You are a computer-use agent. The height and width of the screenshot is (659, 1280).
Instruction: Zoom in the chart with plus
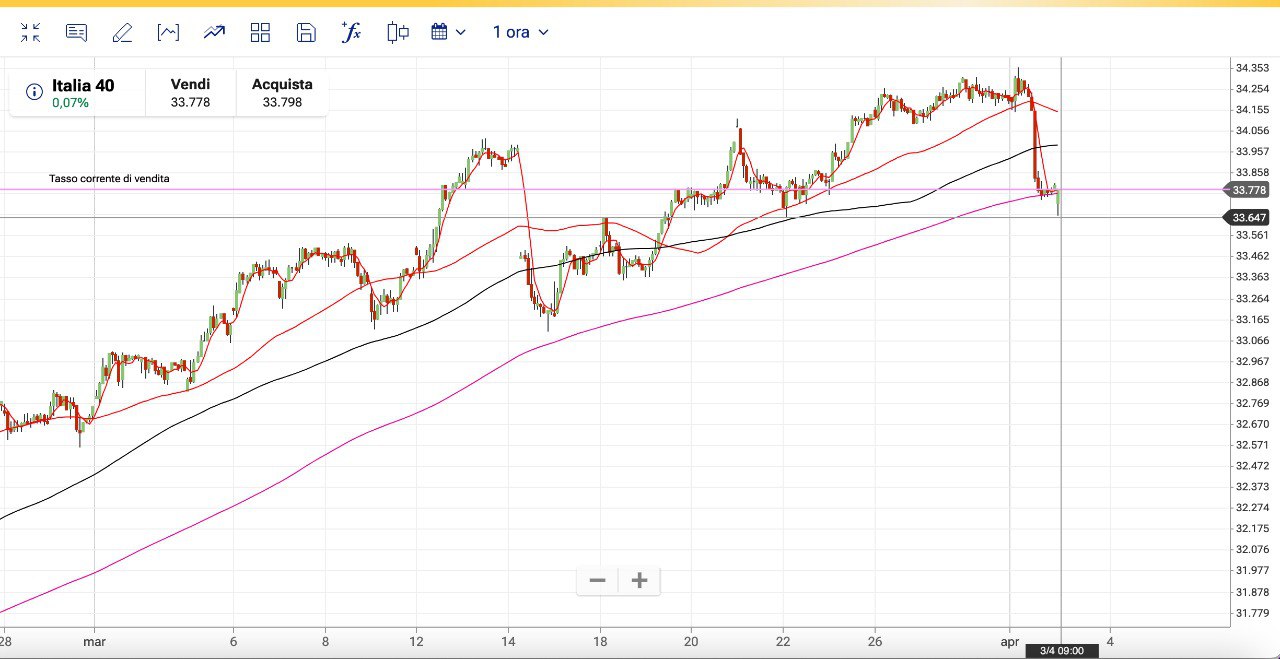640,581
